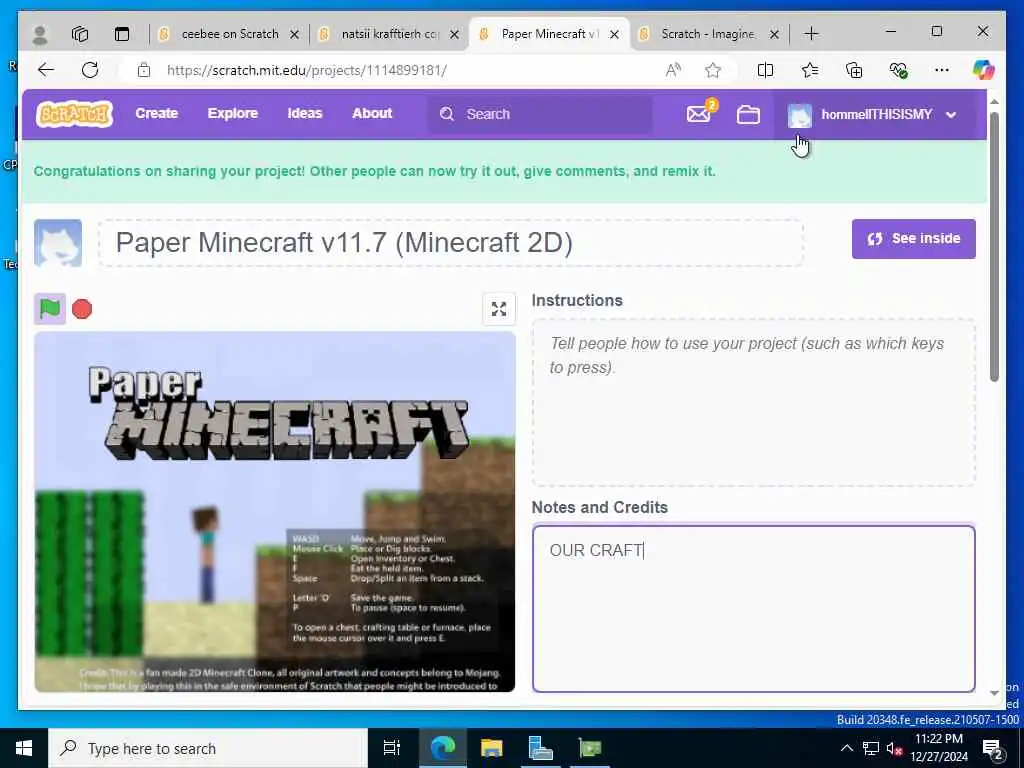Open Edge workspaces icon
The height and width of the screenshot is (768, 1024).
pos(80,34)
